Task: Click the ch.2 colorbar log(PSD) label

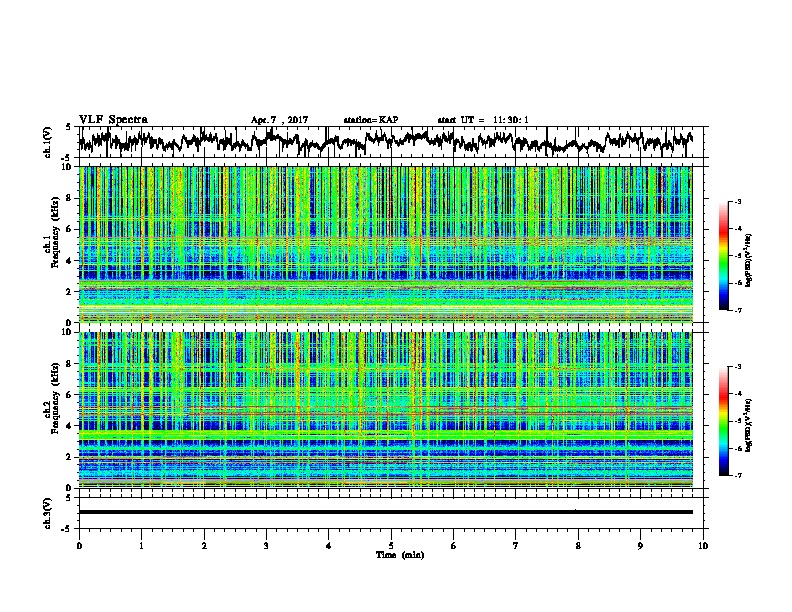Action: tap(749, 424)
